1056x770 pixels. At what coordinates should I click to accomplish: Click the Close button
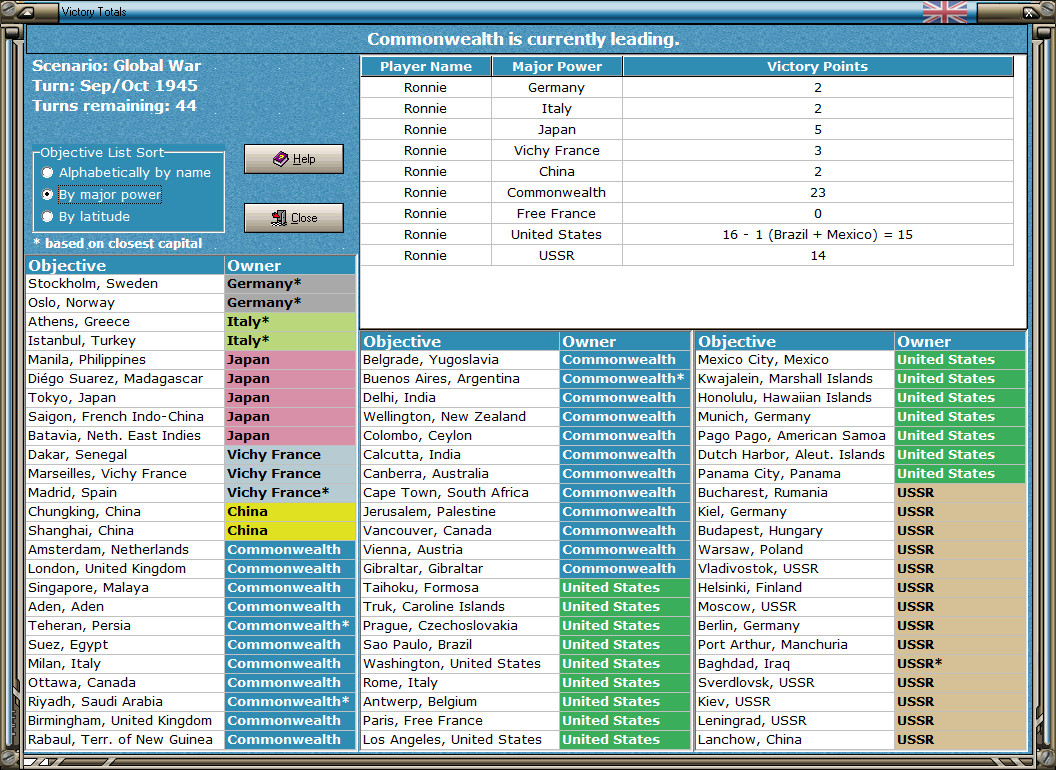tap(294, 218)
